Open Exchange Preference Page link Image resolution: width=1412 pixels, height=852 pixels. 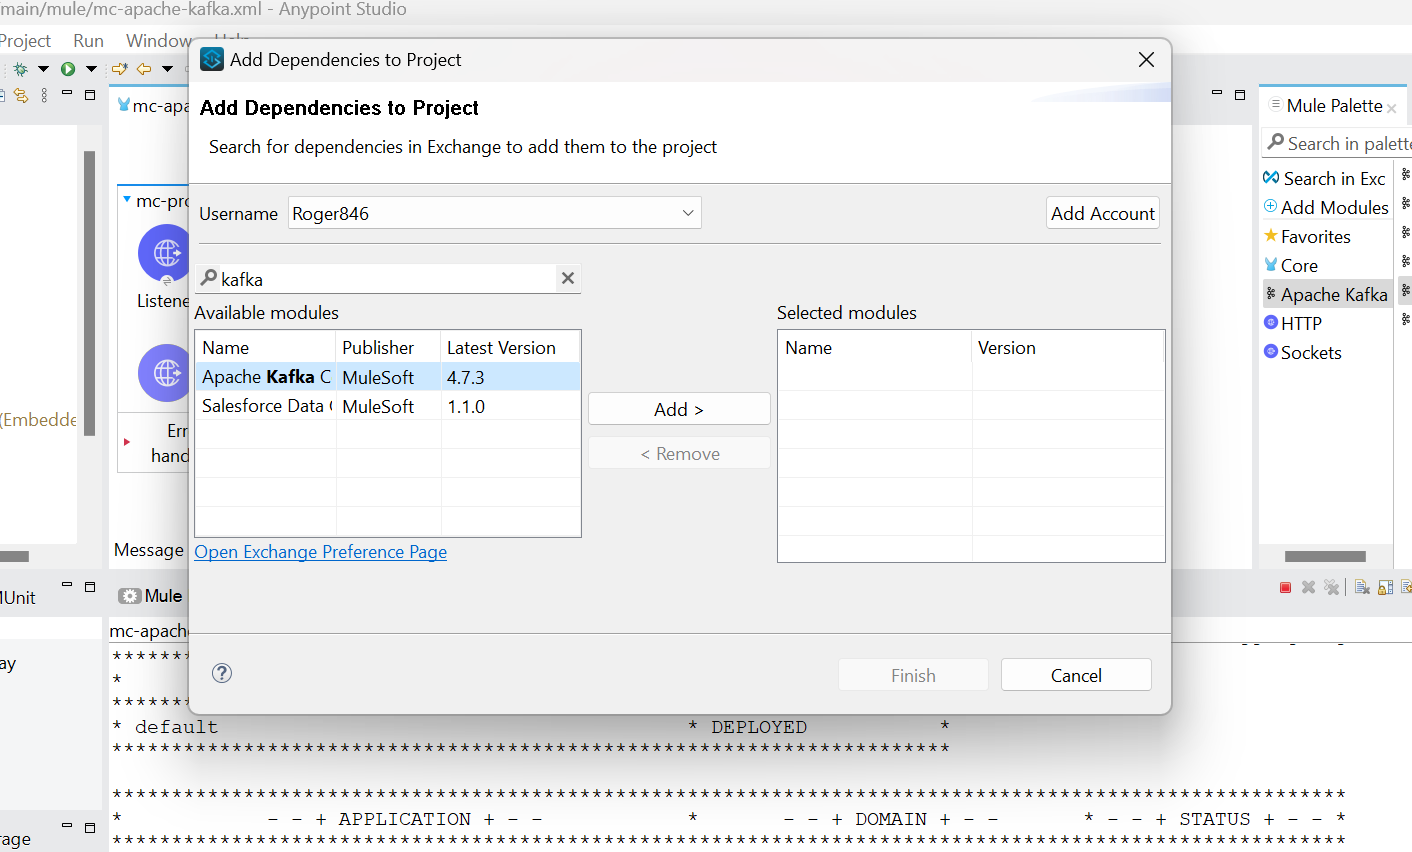tap(320, 552)
